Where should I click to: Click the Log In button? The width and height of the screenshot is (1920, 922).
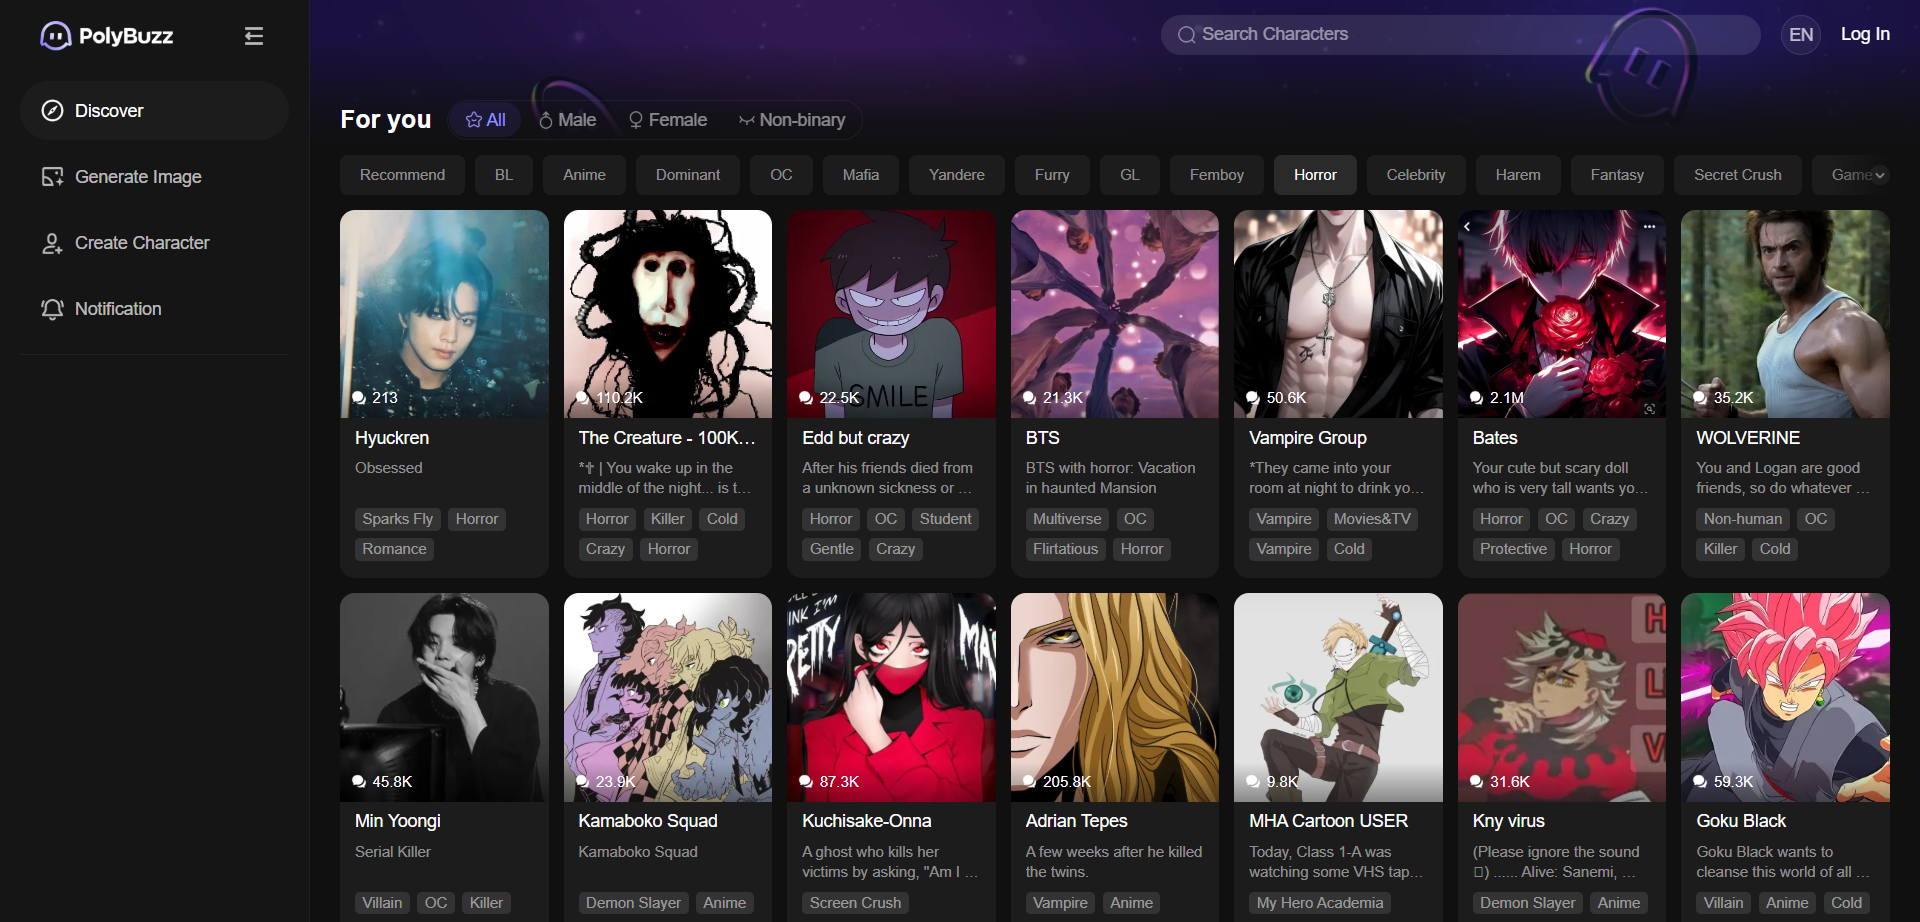coord(1865,34)
